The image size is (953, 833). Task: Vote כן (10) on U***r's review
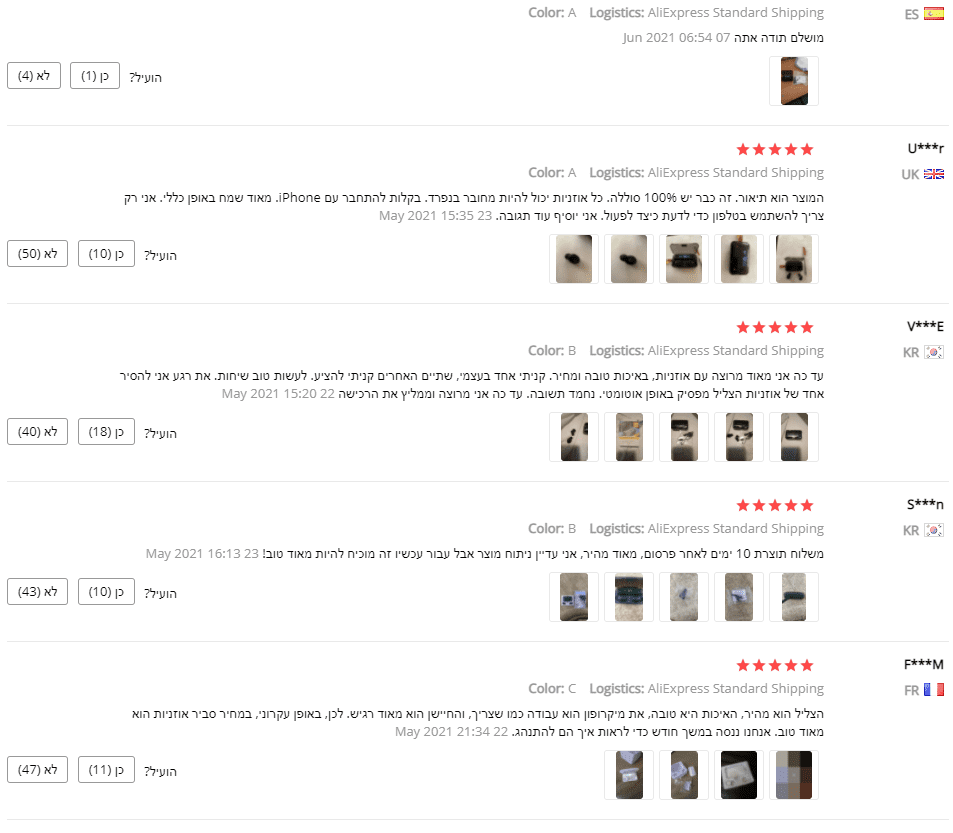(x=106, y=254)
